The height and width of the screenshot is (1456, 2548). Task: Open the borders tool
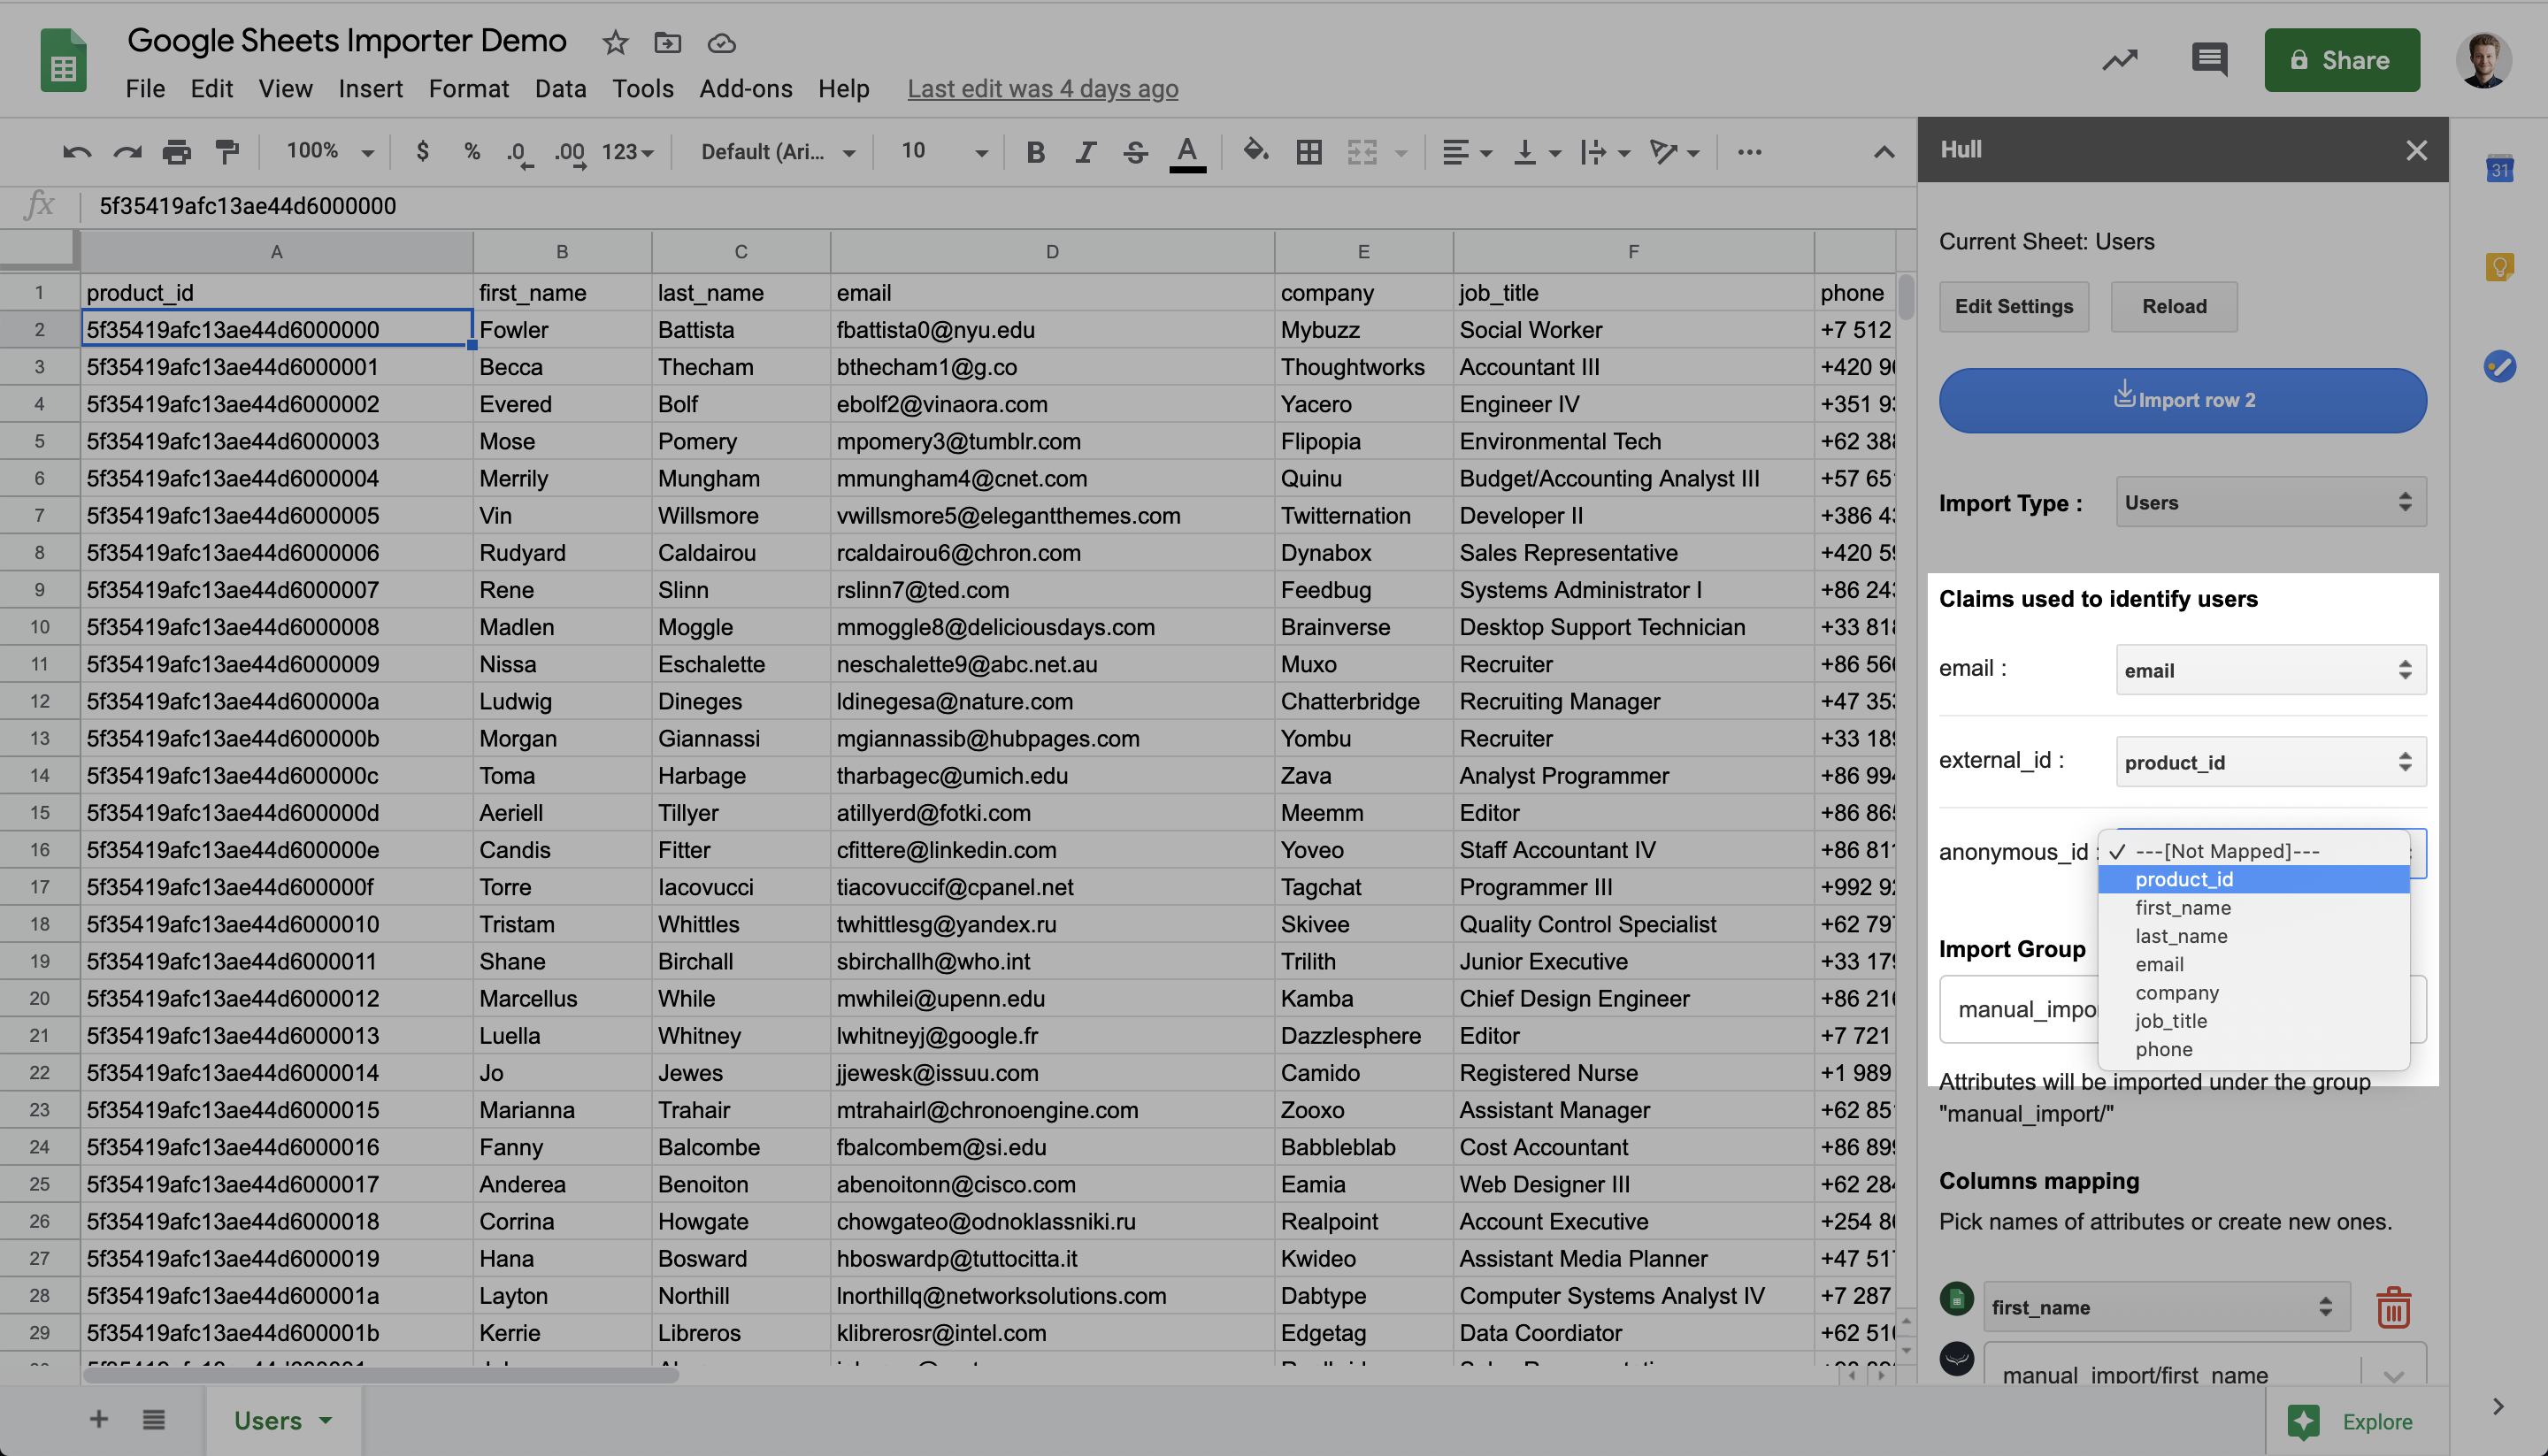pos(1308,152)
